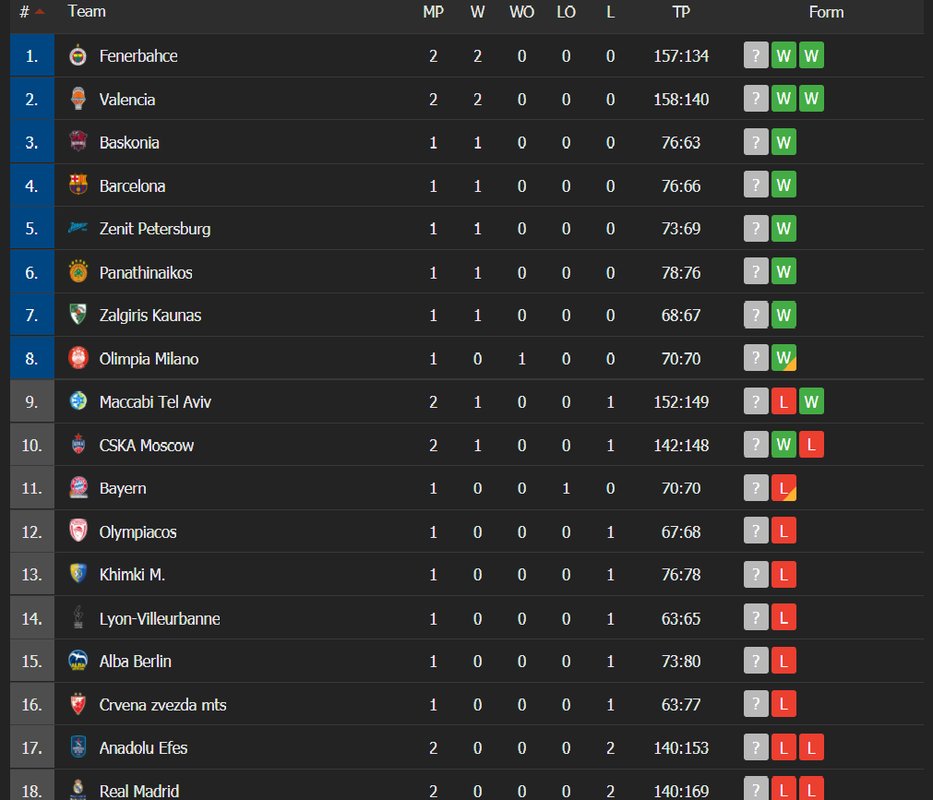Open the Real Madrid team link
Image resolution: width=933 pixels, height=800 pixels.
pos(139,791)
